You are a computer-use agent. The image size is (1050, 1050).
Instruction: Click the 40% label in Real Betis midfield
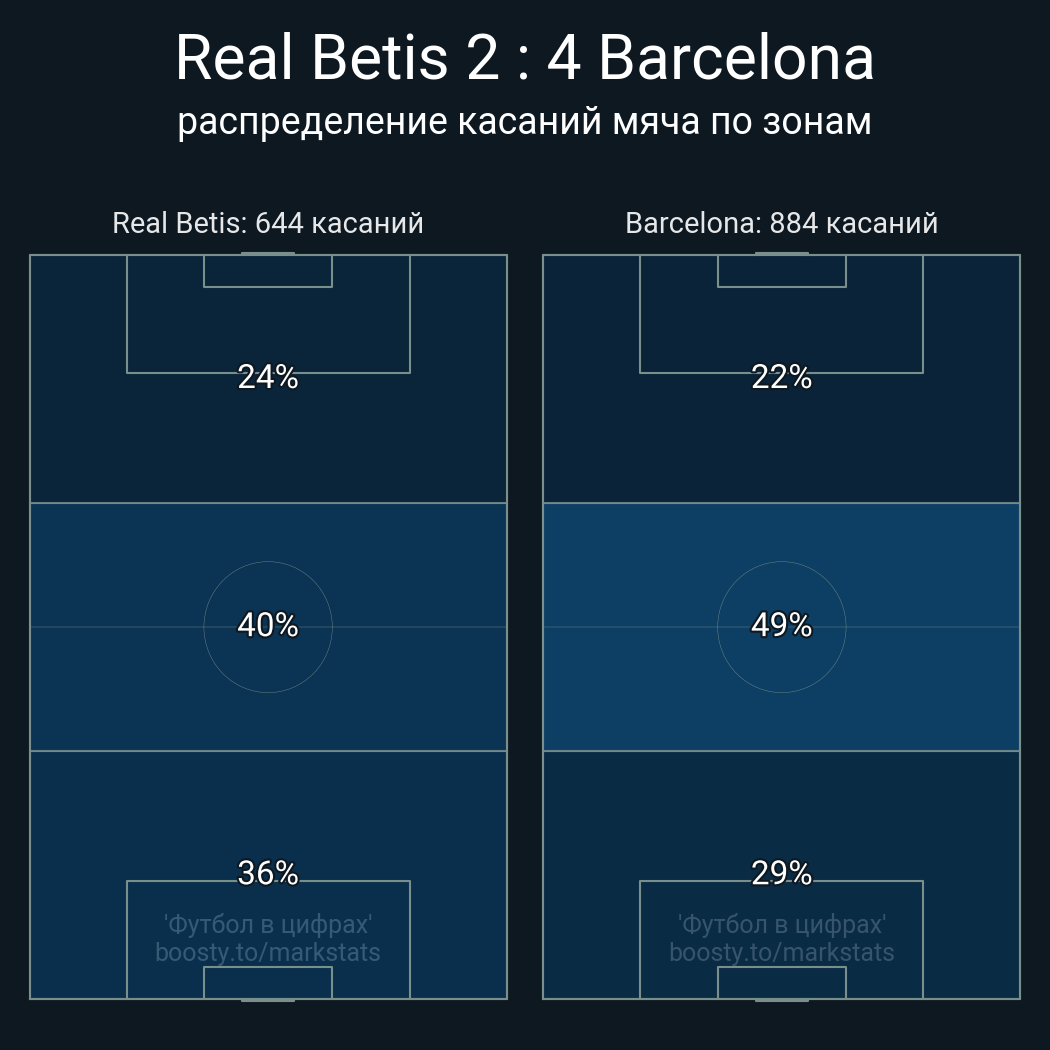click(268, 625)
